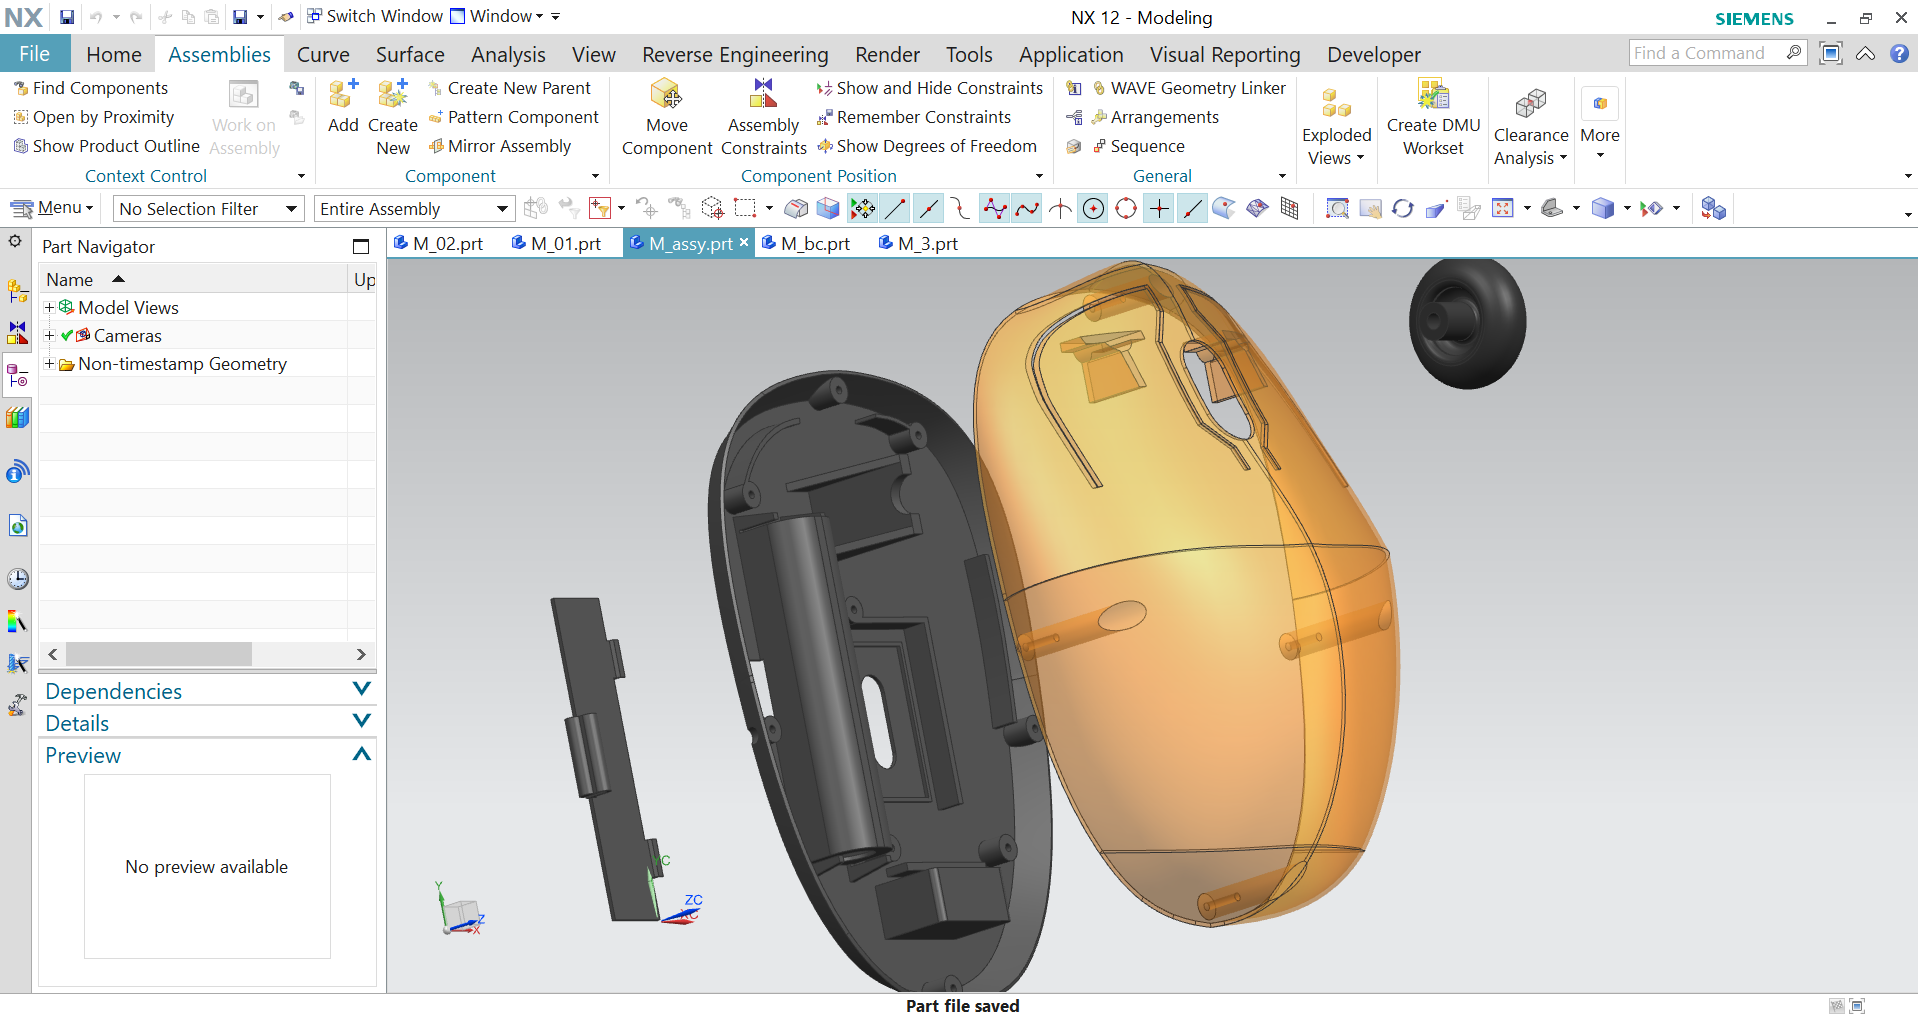Open the Home ribbon tab
This screenshot has height=1016, width=1920.
pos(114,54)
